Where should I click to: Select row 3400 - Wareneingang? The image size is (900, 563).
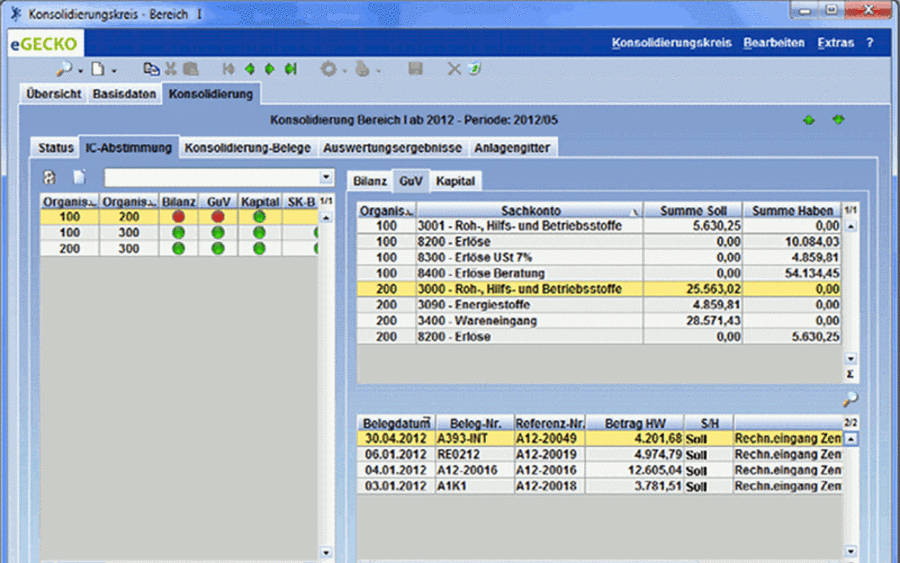(x=599, y=320)
